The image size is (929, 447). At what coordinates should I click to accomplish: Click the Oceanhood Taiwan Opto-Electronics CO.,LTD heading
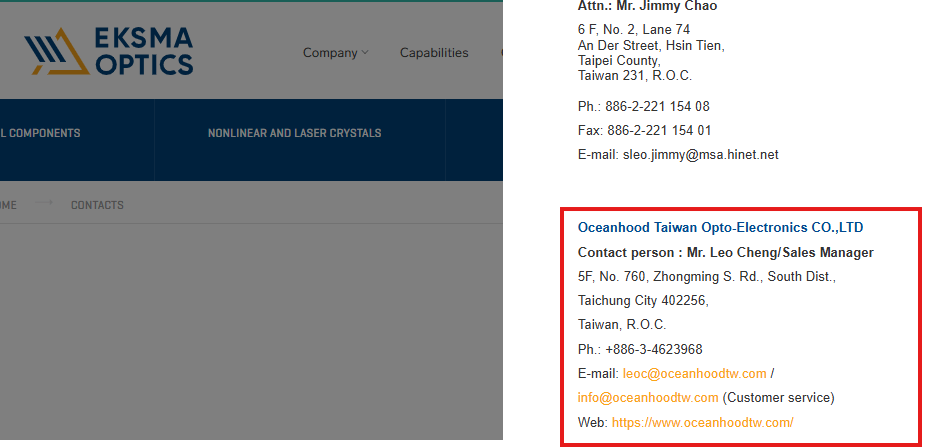(x=720, y=228)
